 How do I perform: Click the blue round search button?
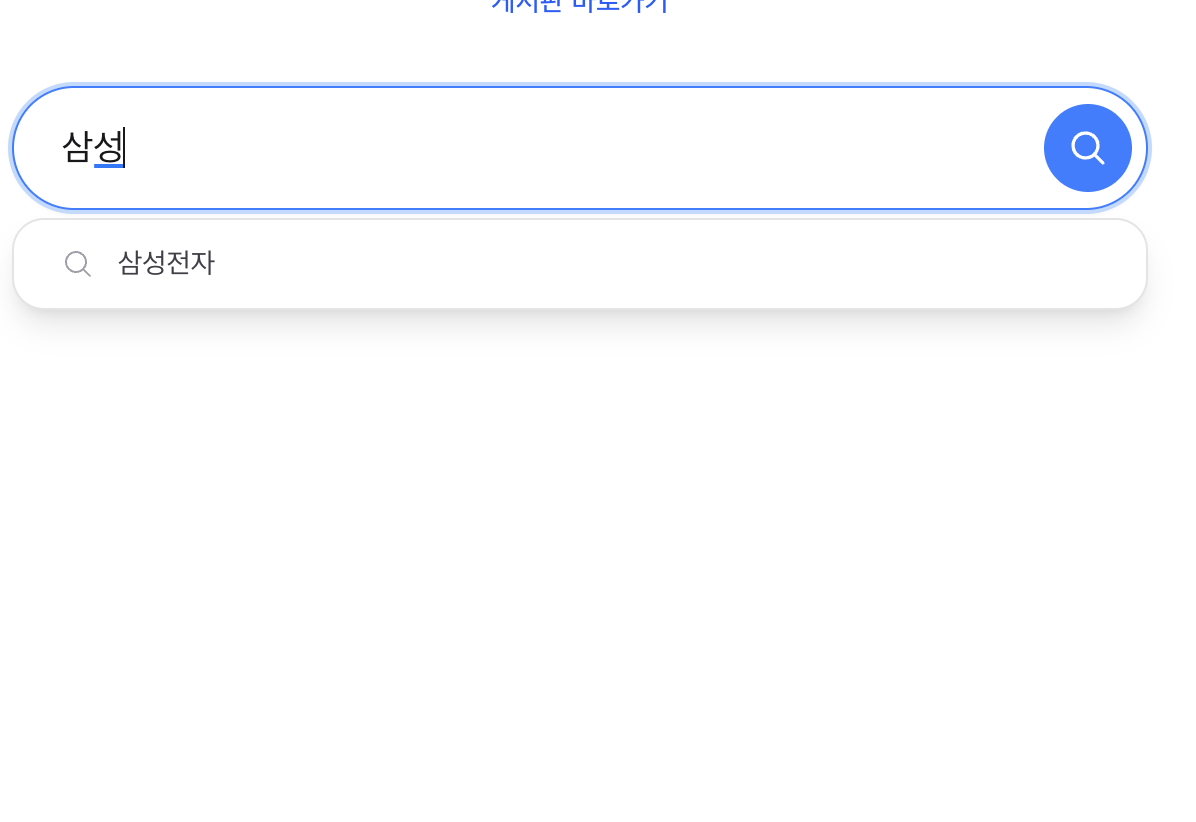tap(1087, 148)
